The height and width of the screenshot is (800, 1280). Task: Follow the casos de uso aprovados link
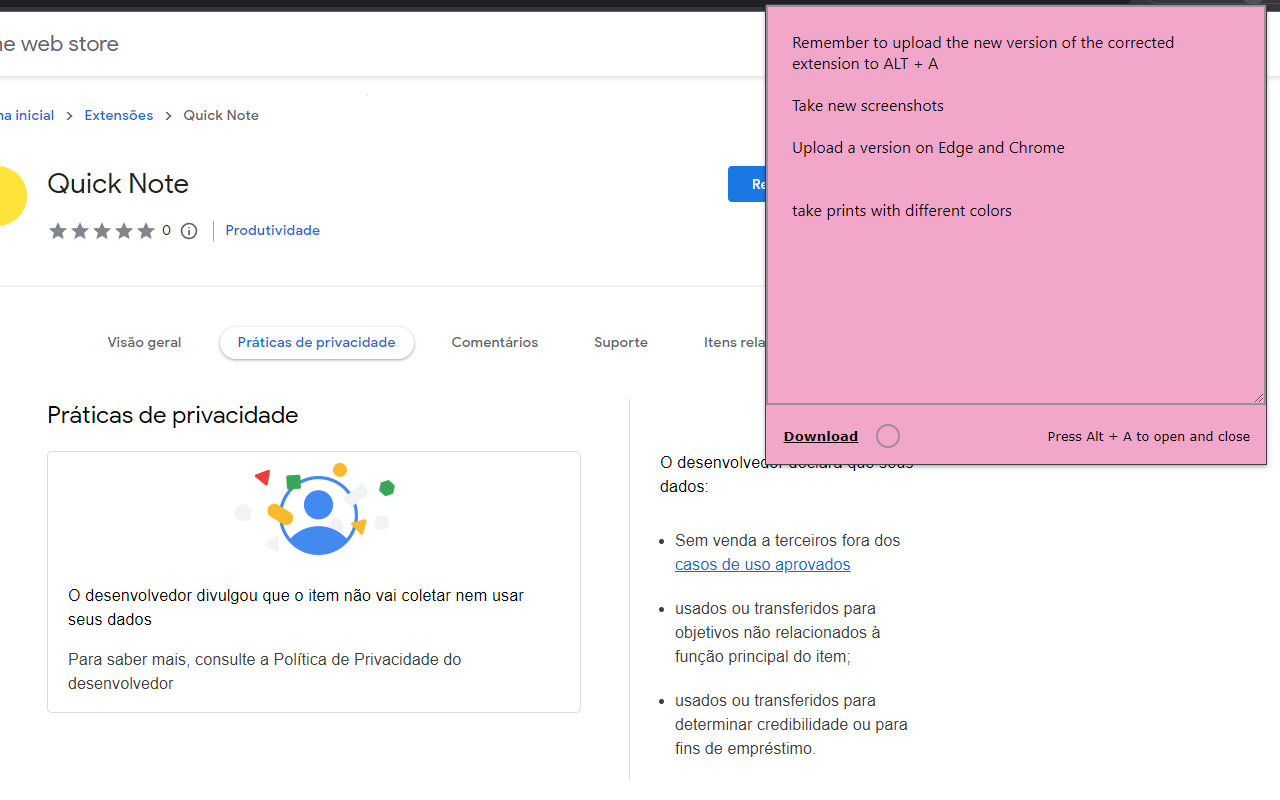click(x=763, y=564)
